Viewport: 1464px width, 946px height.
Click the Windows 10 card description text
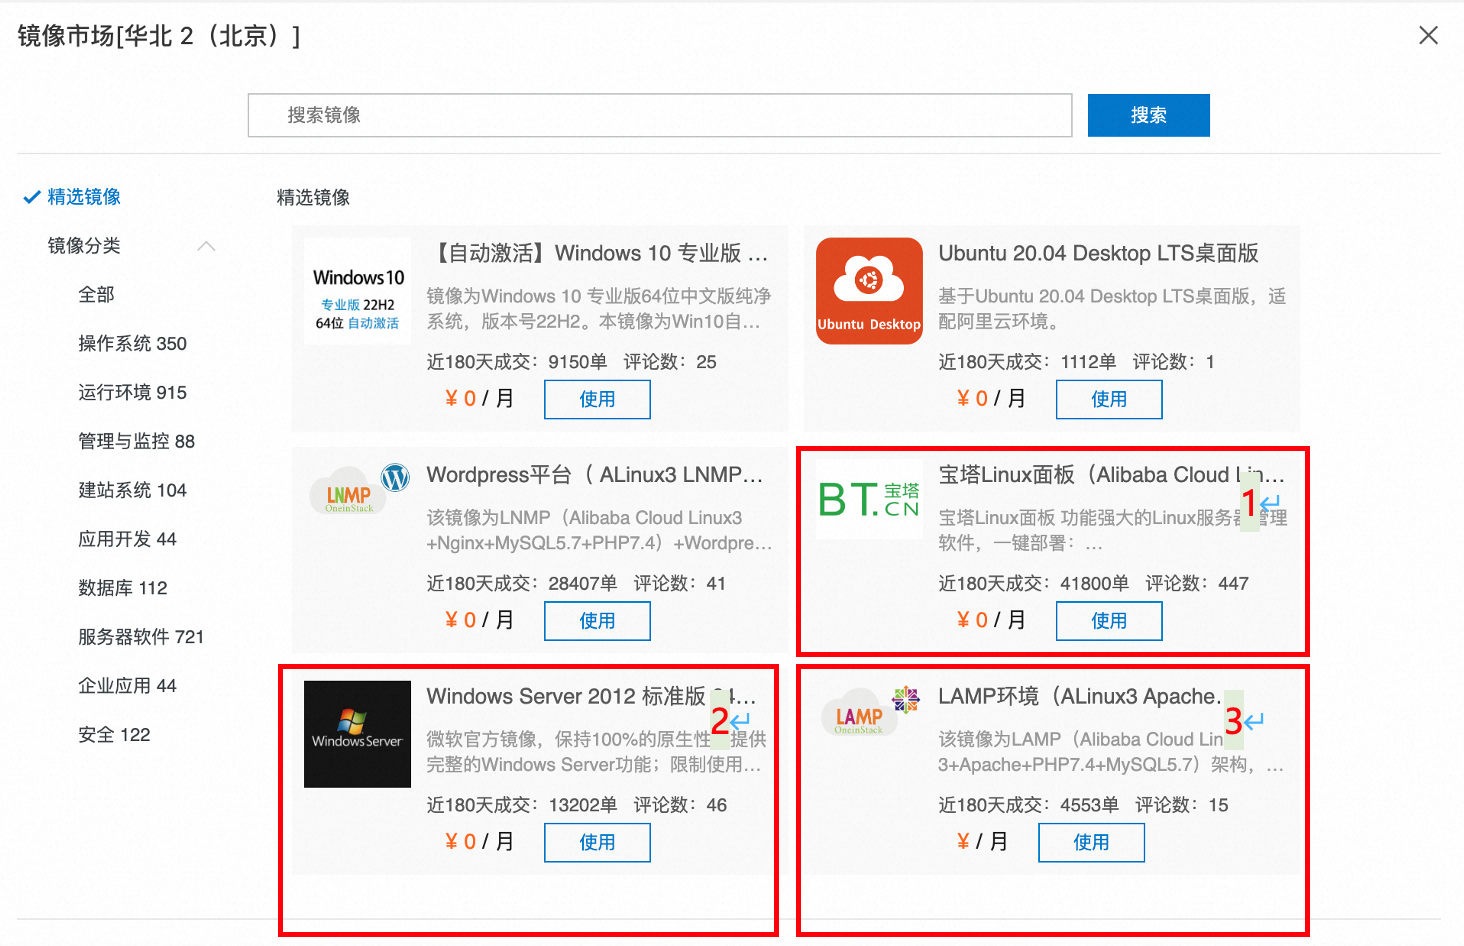coord(598,309)
